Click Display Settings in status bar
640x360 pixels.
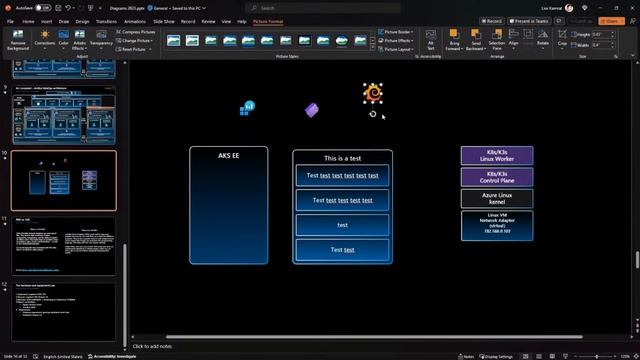click(x=496, y=356)
